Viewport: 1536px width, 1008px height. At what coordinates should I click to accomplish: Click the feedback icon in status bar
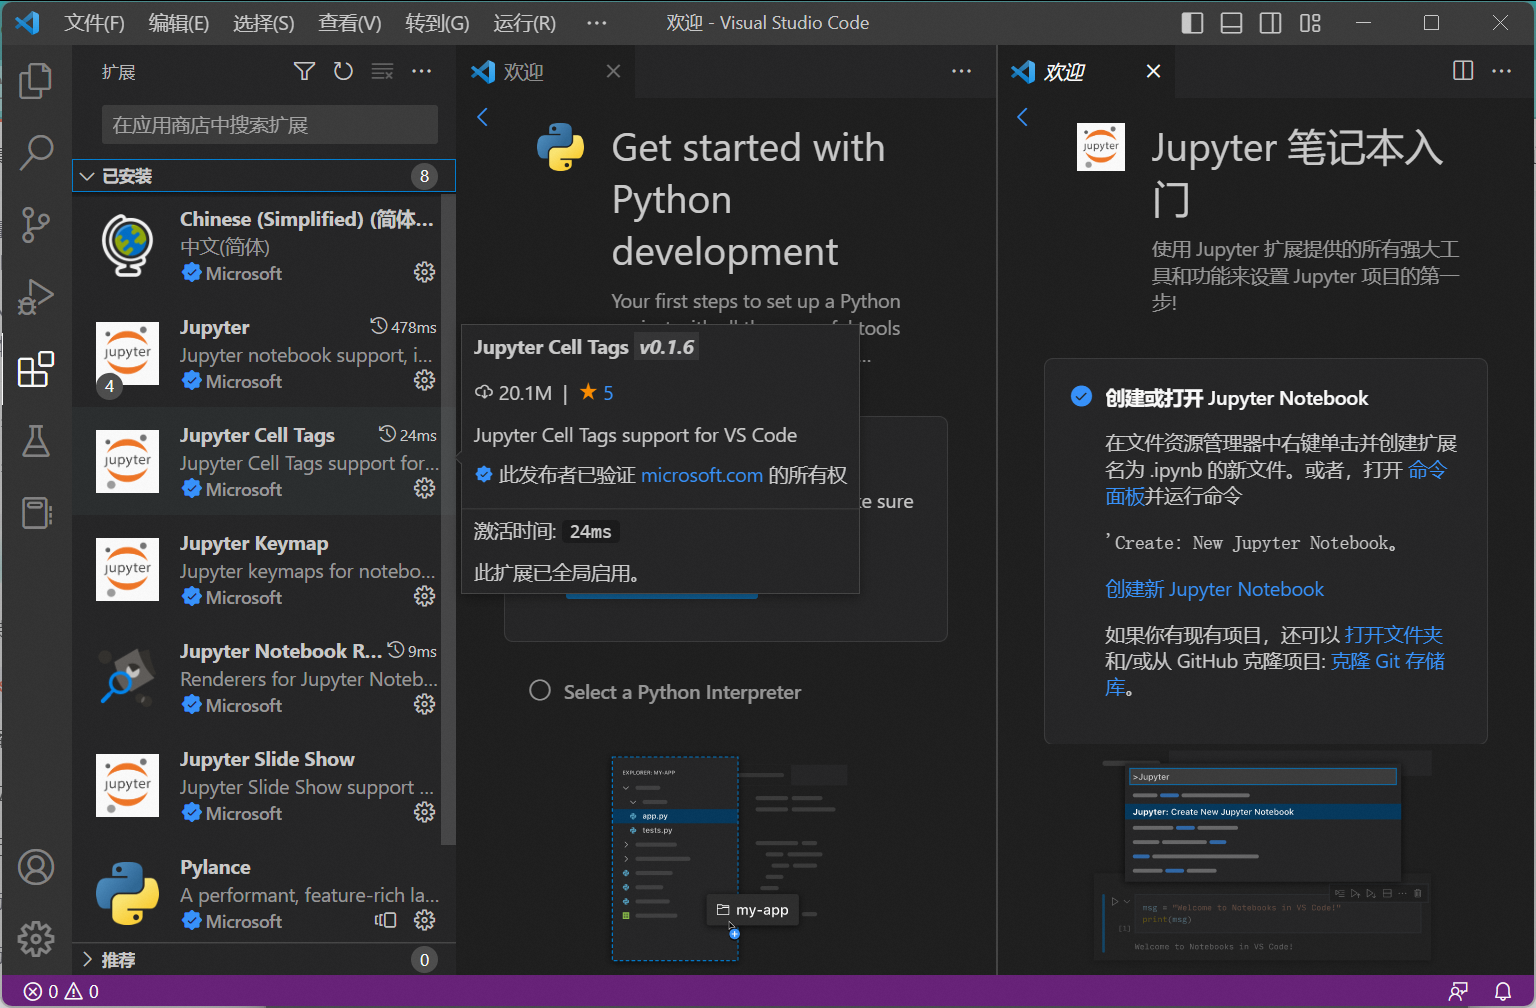click(1459, 991)
